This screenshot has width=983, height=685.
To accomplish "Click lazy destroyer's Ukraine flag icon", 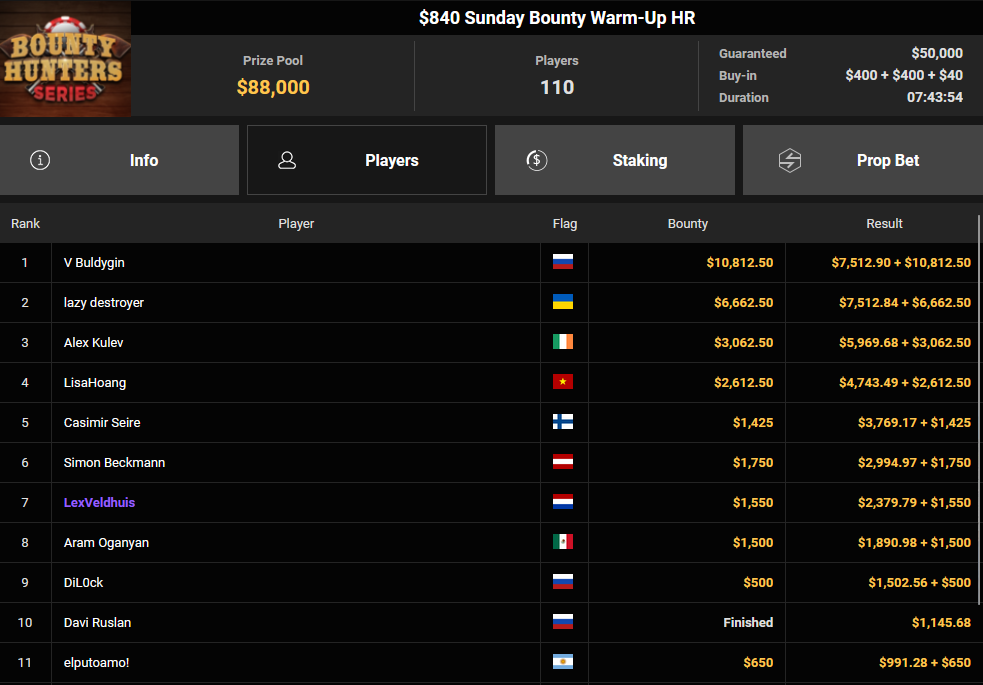I will pyautogui.click(x=563, y=302).
